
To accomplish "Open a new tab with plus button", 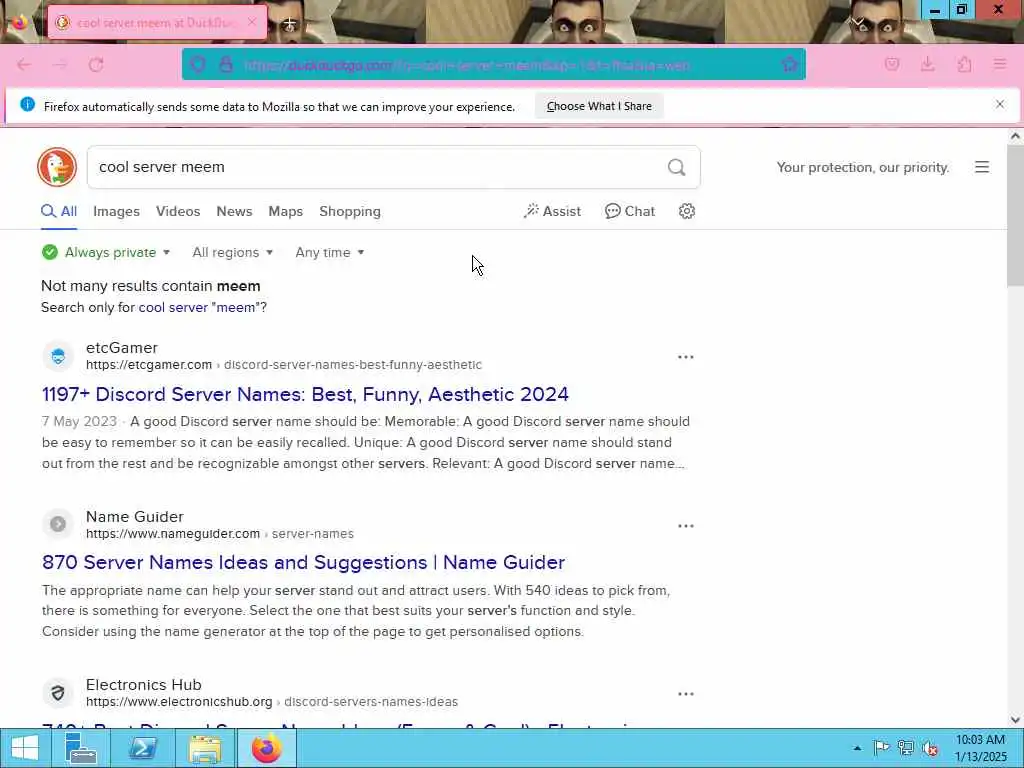I will (x=289, y=24).
